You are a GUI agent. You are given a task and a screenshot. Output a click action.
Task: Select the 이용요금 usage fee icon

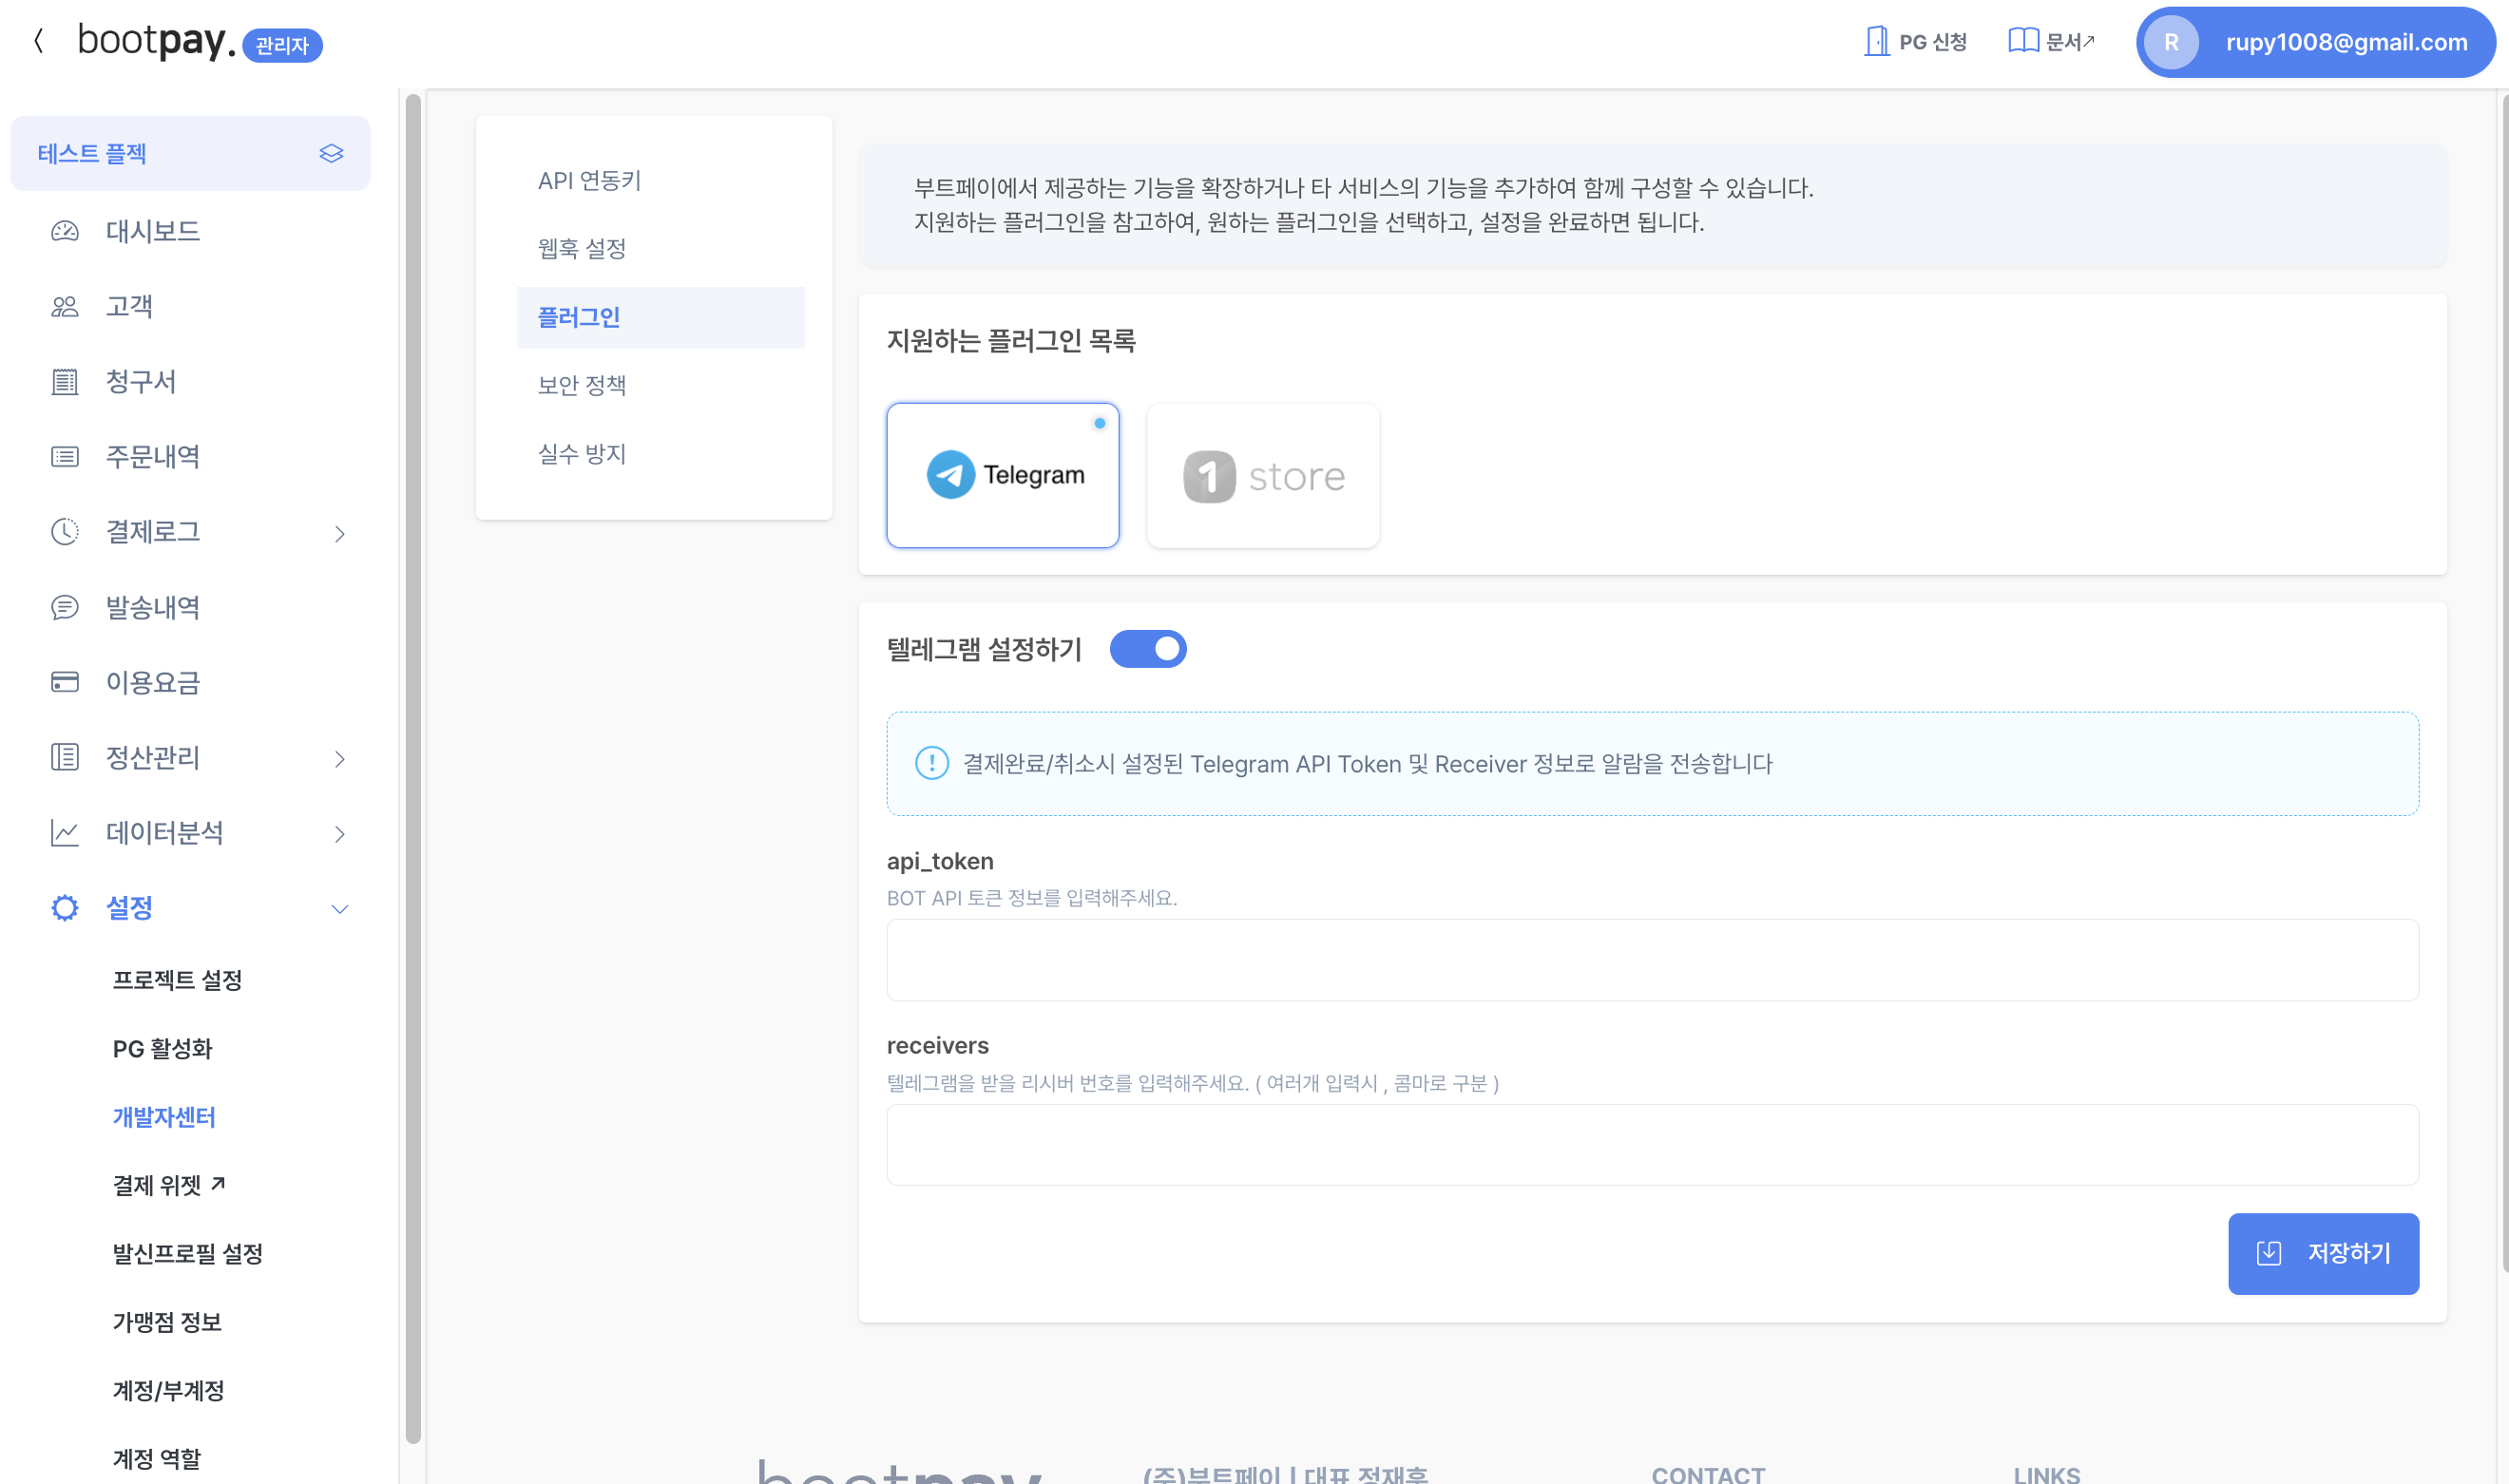tap(63, 682)
